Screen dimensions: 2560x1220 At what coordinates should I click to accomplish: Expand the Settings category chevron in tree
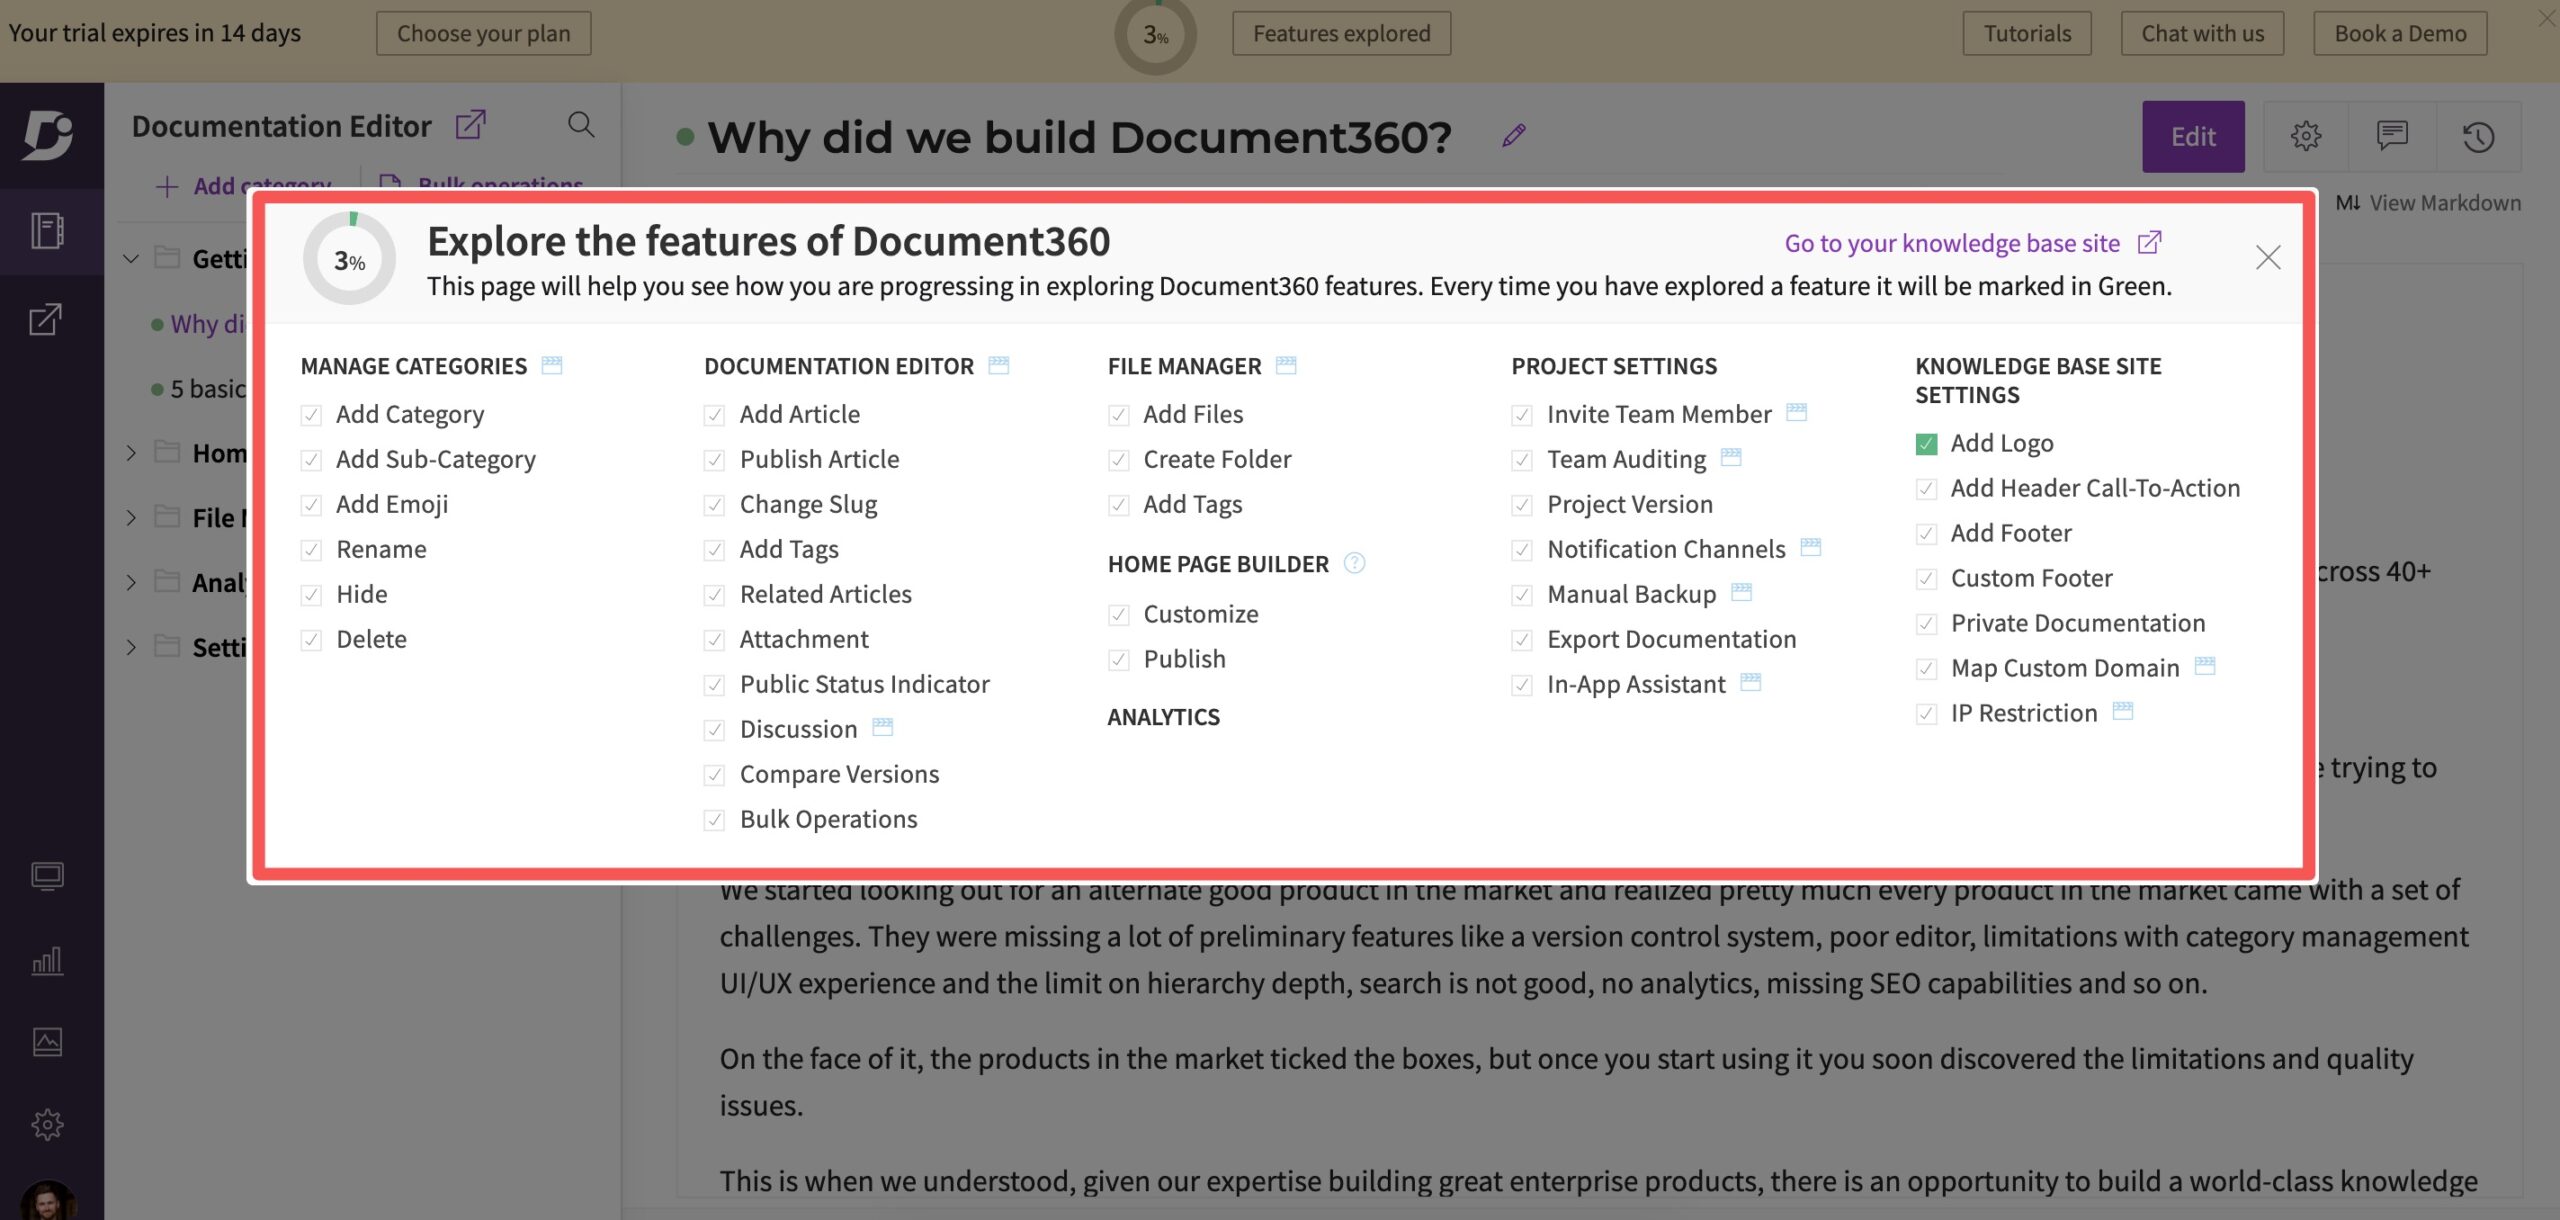click(131, 647)
